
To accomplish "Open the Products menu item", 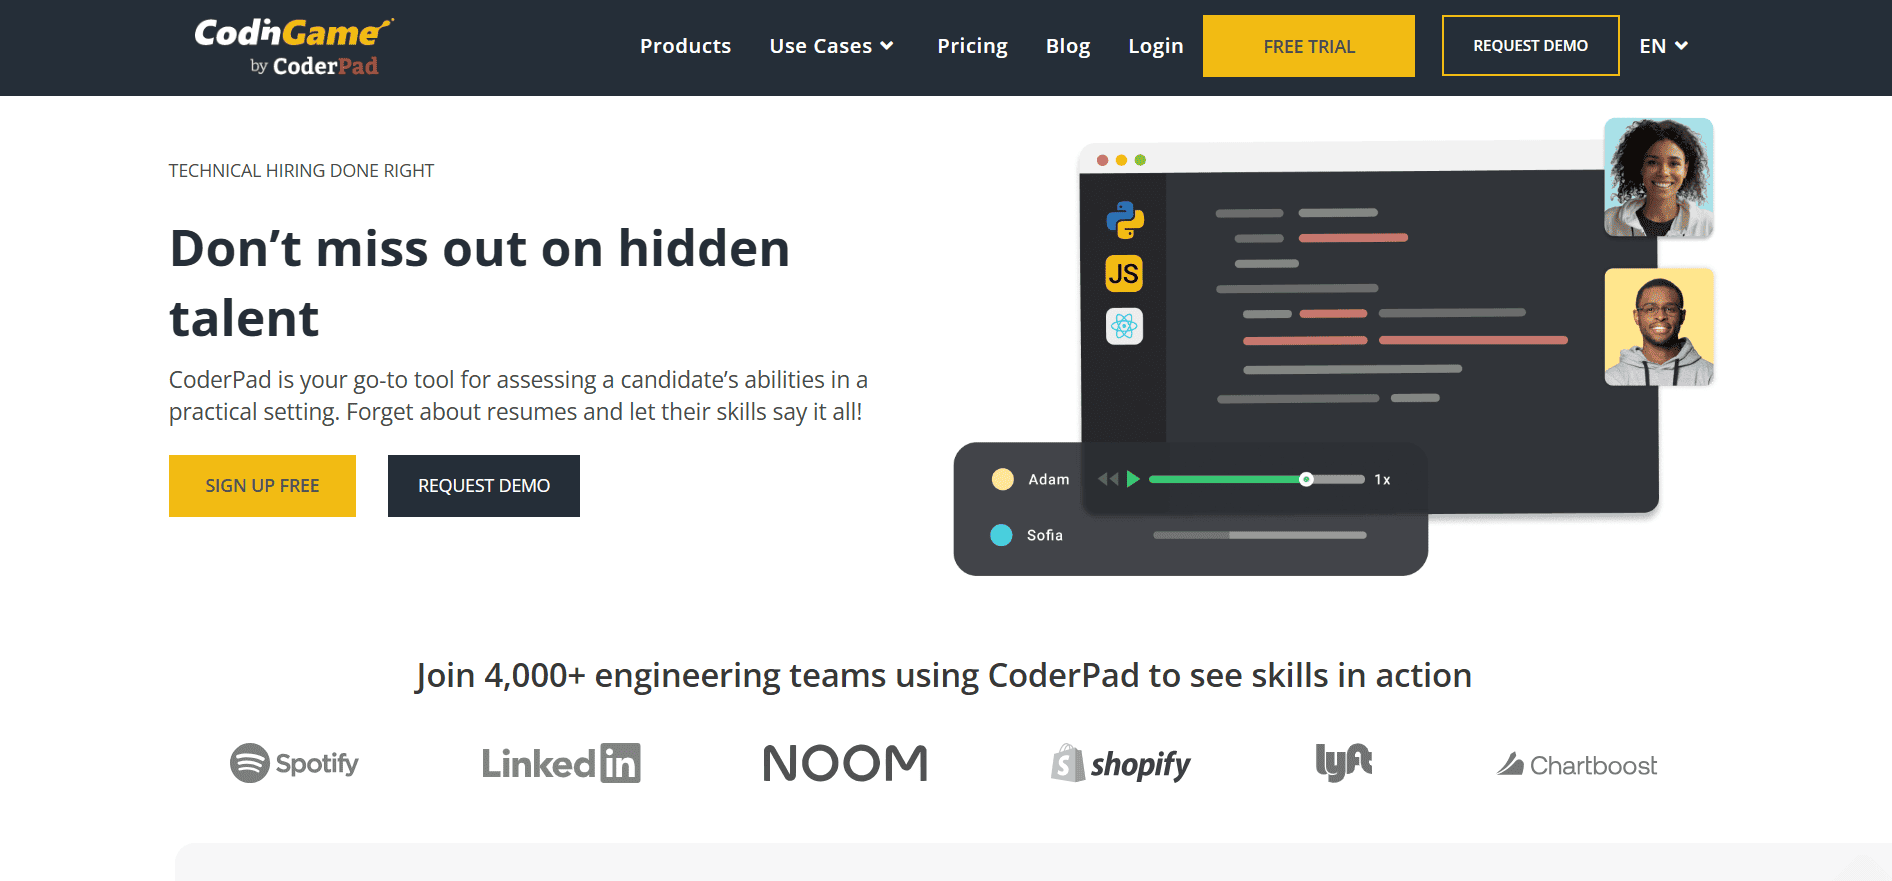I will (x=685, y=46).
